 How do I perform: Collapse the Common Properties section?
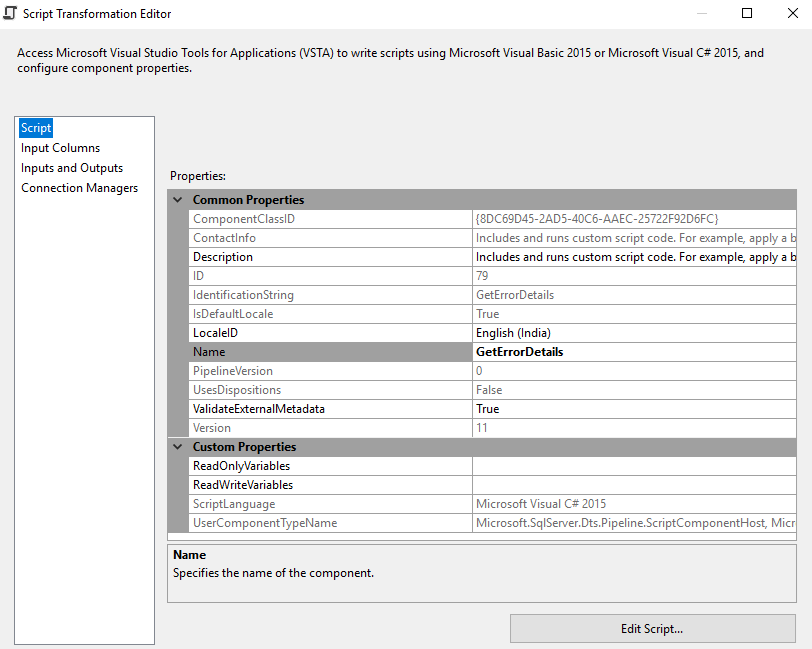[x=178, y=200]
